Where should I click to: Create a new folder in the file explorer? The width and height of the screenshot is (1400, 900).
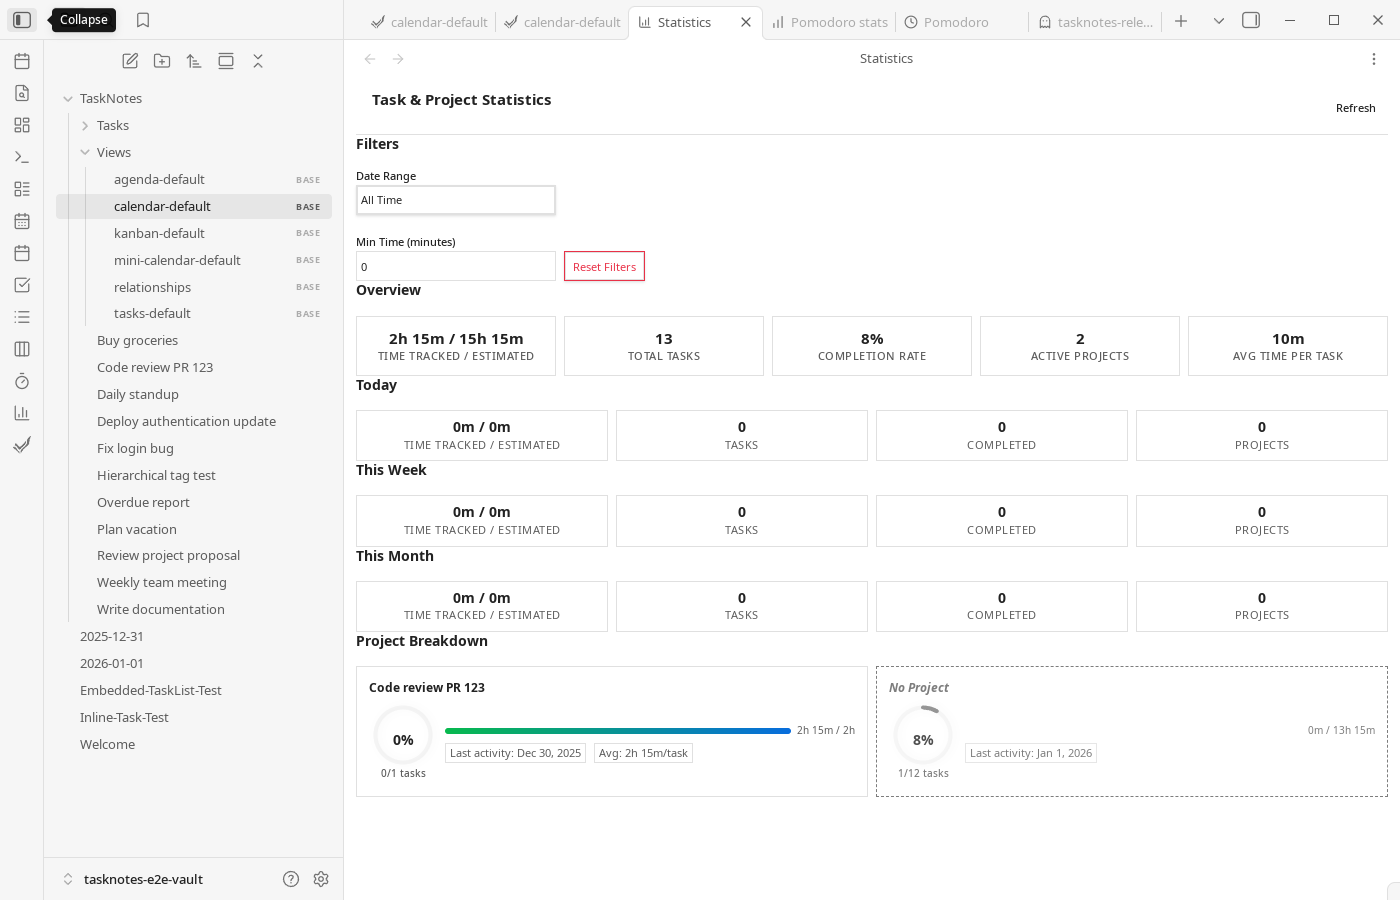[x=161, y=60]
